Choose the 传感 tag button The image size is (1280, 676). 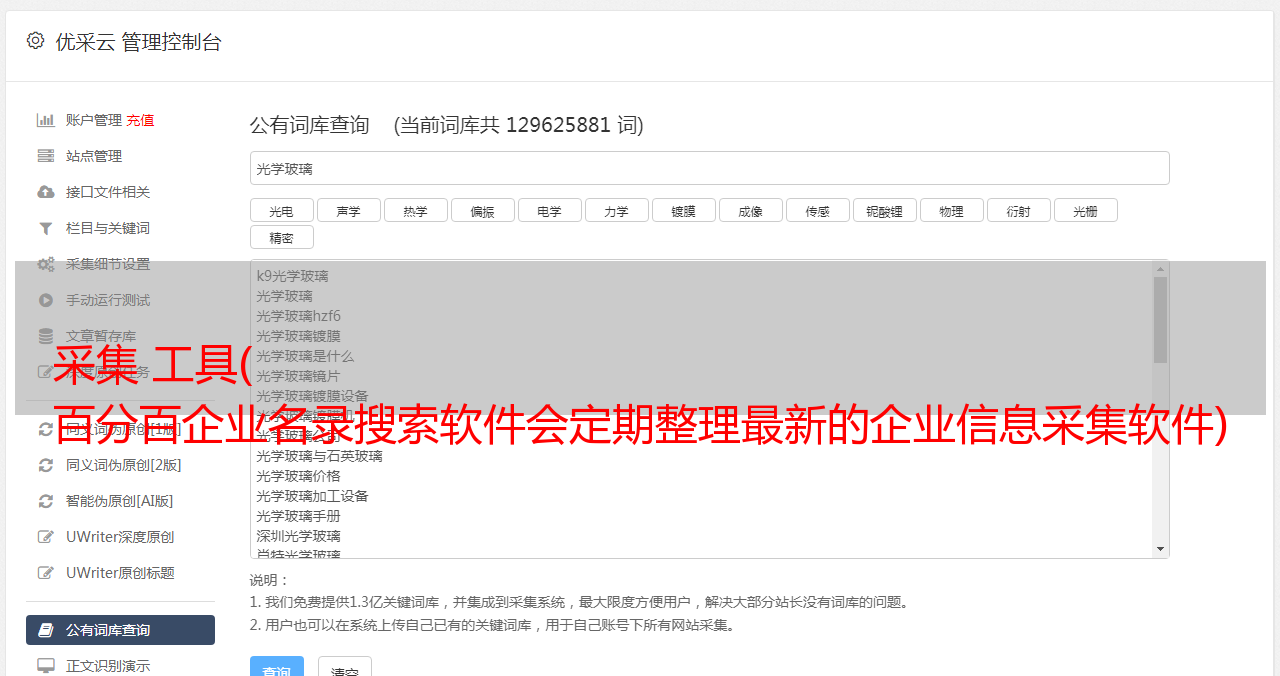coord(817,210)
